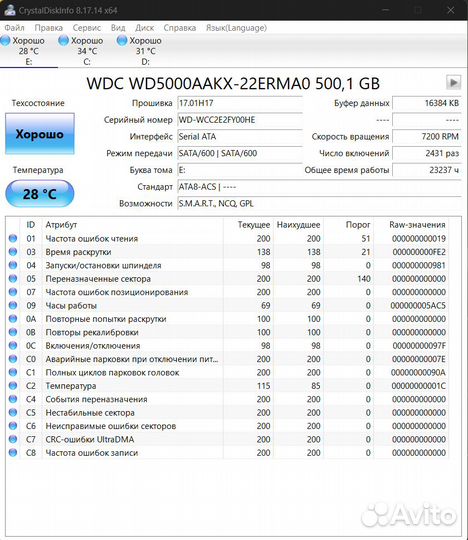Click raw value 00000000001C
The width and height of the screenshot is (468, 540).
tap(418, 386)
